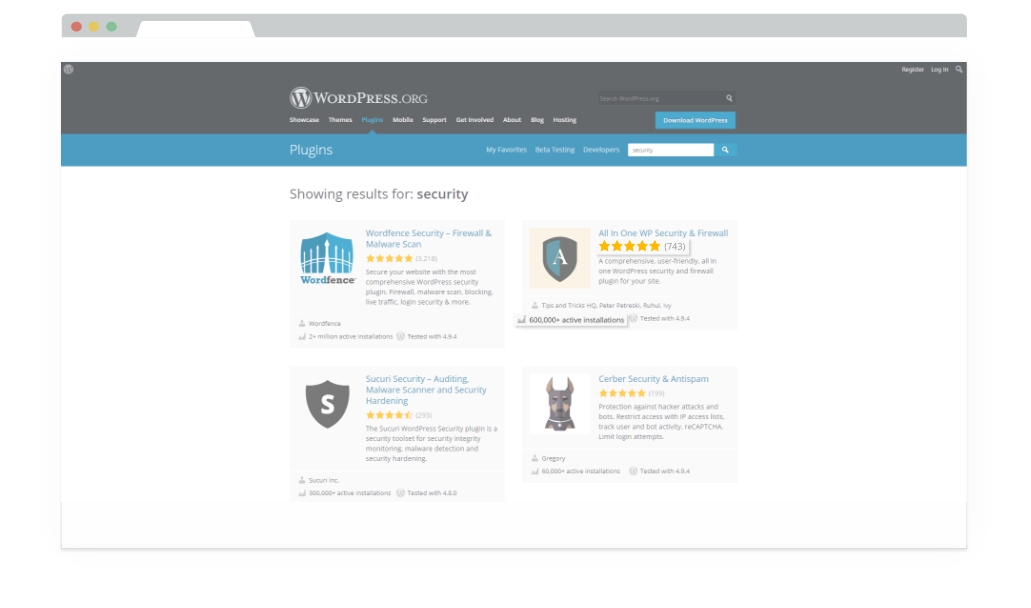This screenshot has width=1031, height=608.
Task: Click the 2+ million active installations text
Action: (350, 337)
